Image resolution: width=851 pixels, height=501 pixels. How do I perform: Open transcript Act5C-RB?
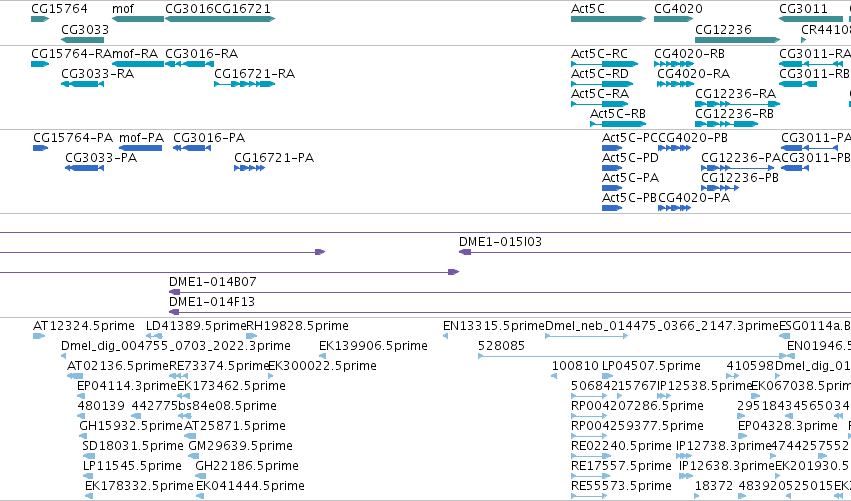pos(618,114)
